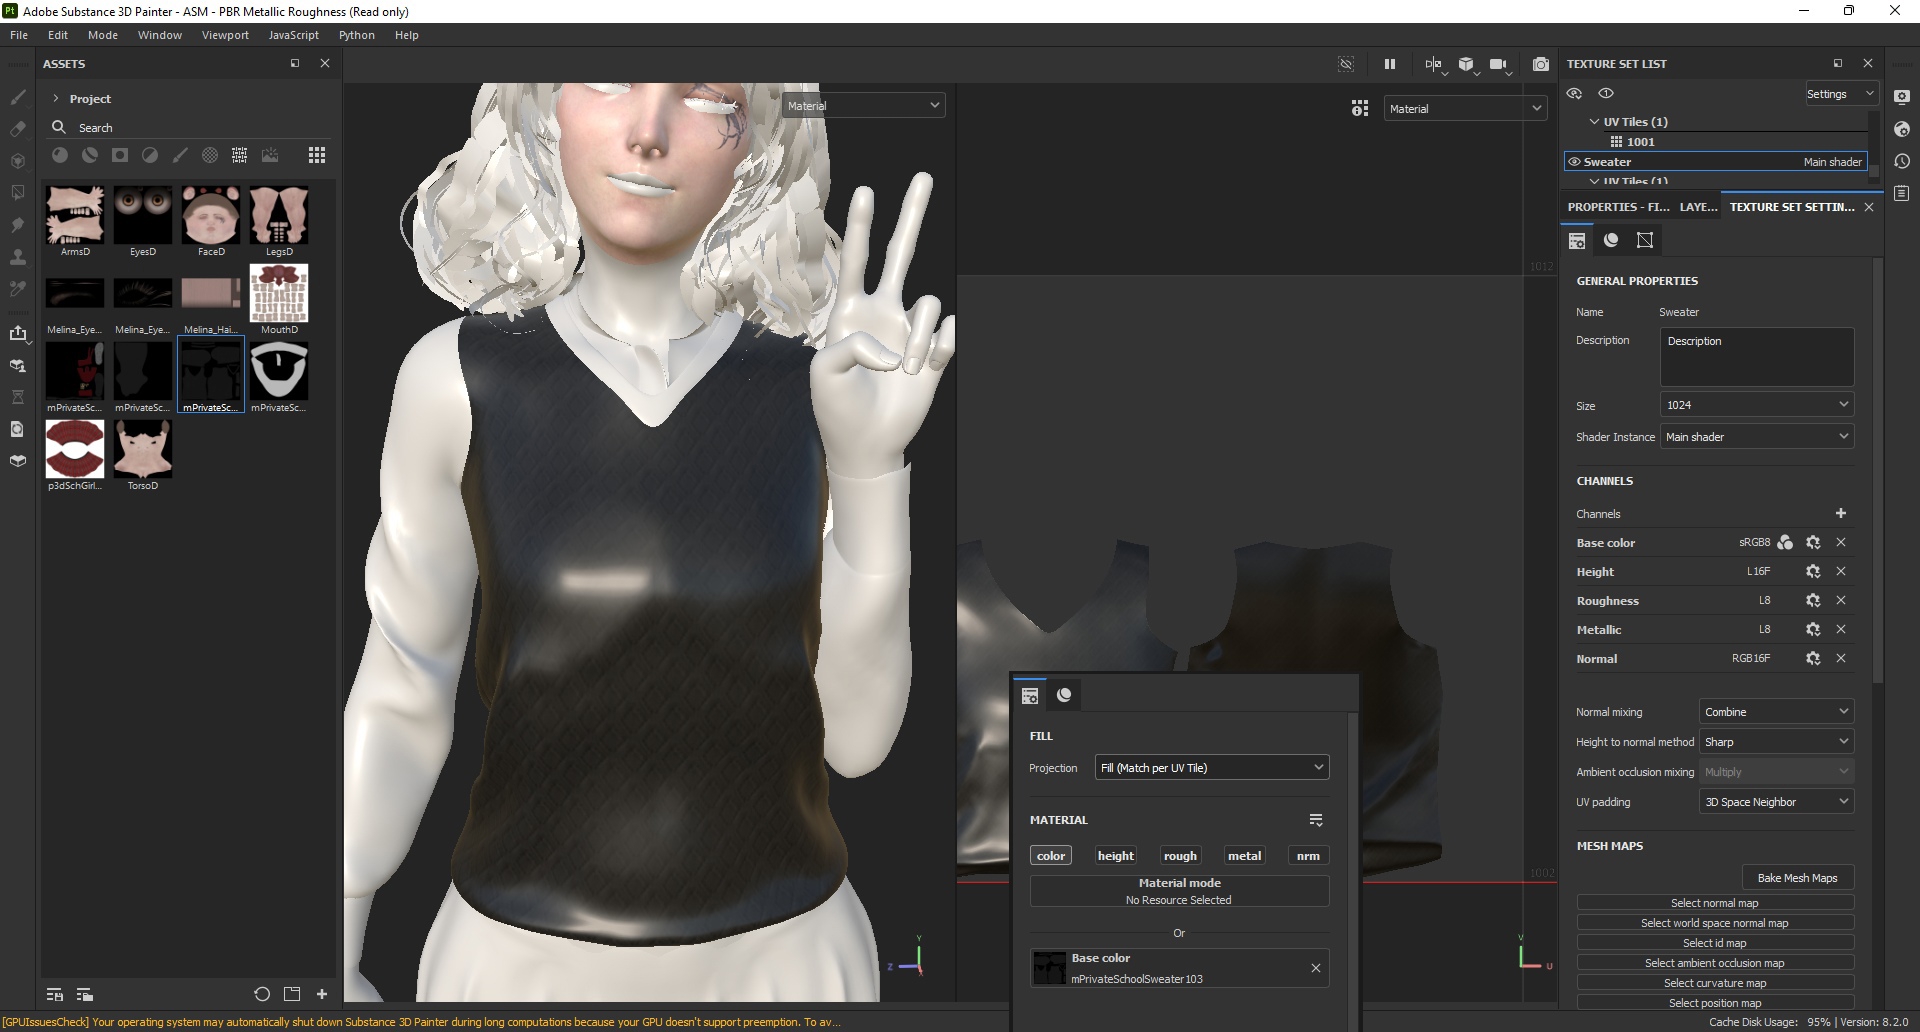Filter assets by filters half-circle icon
The image size is (1920, 1032).
150,155
